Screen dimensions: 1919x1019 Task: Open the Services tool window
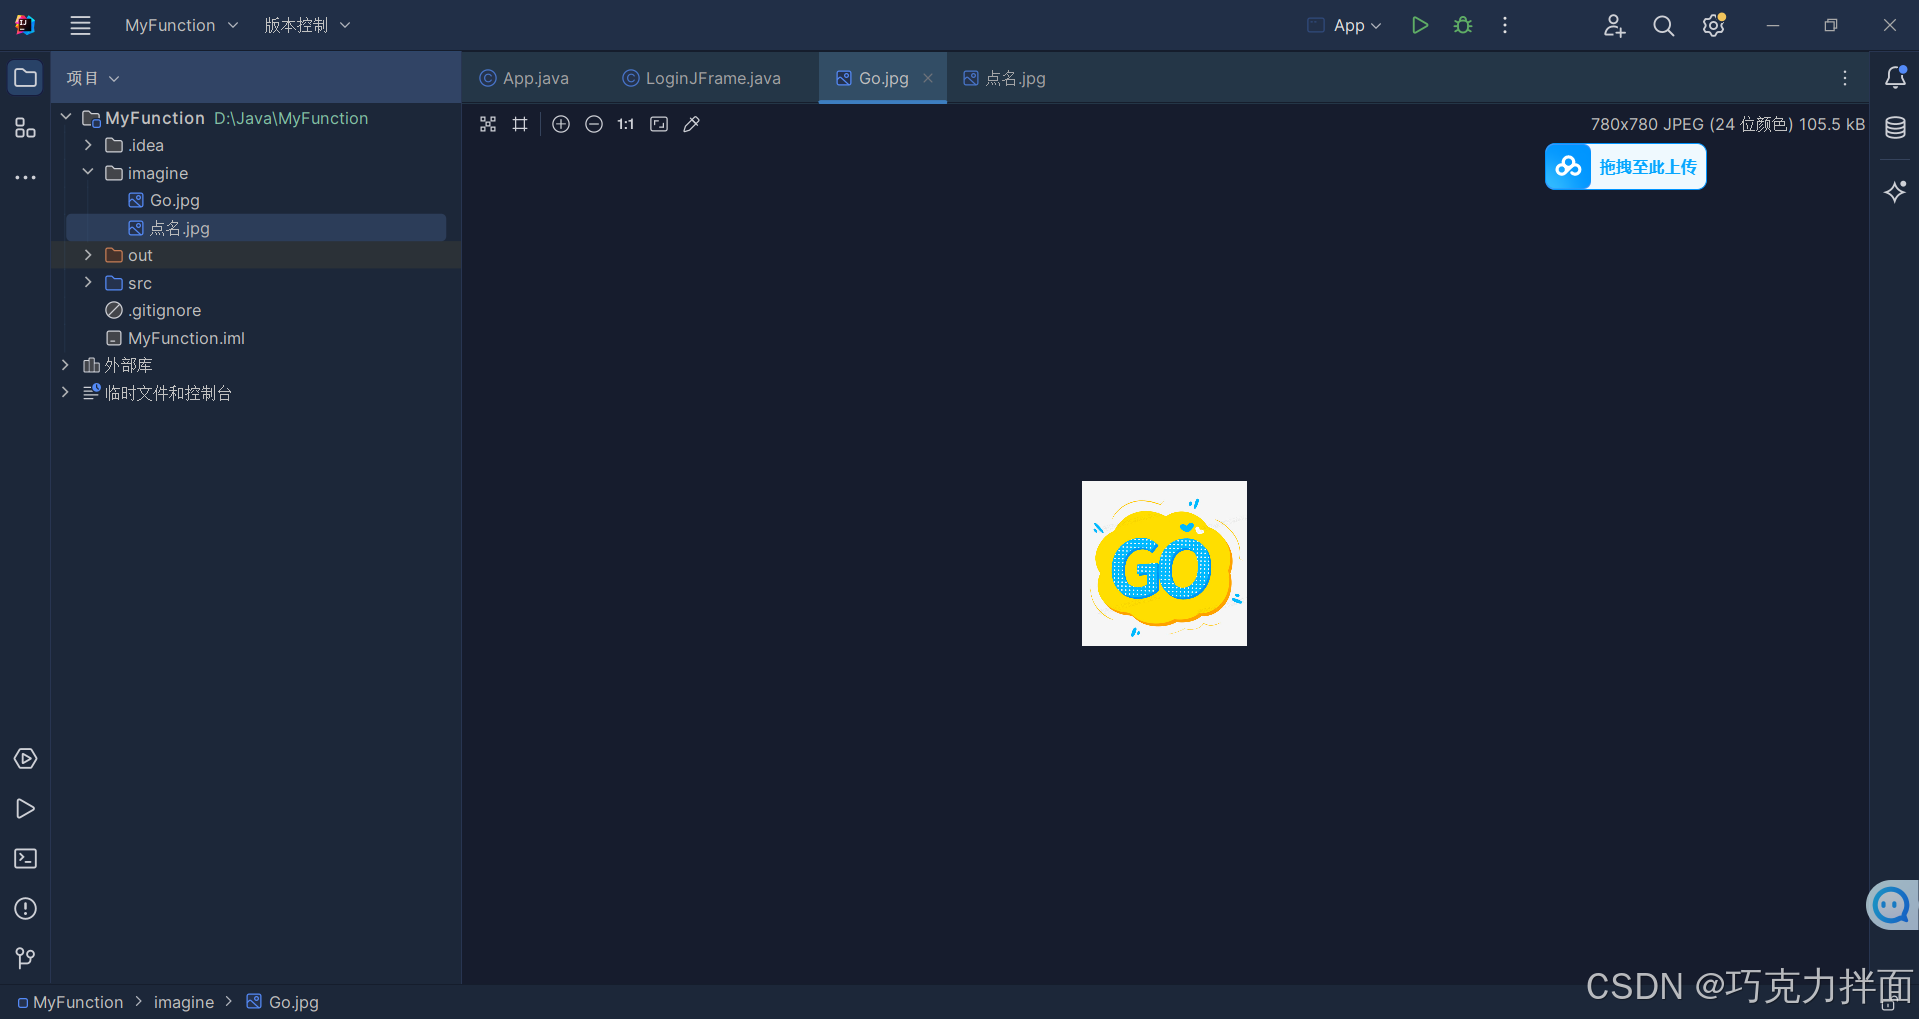point(25,759)
